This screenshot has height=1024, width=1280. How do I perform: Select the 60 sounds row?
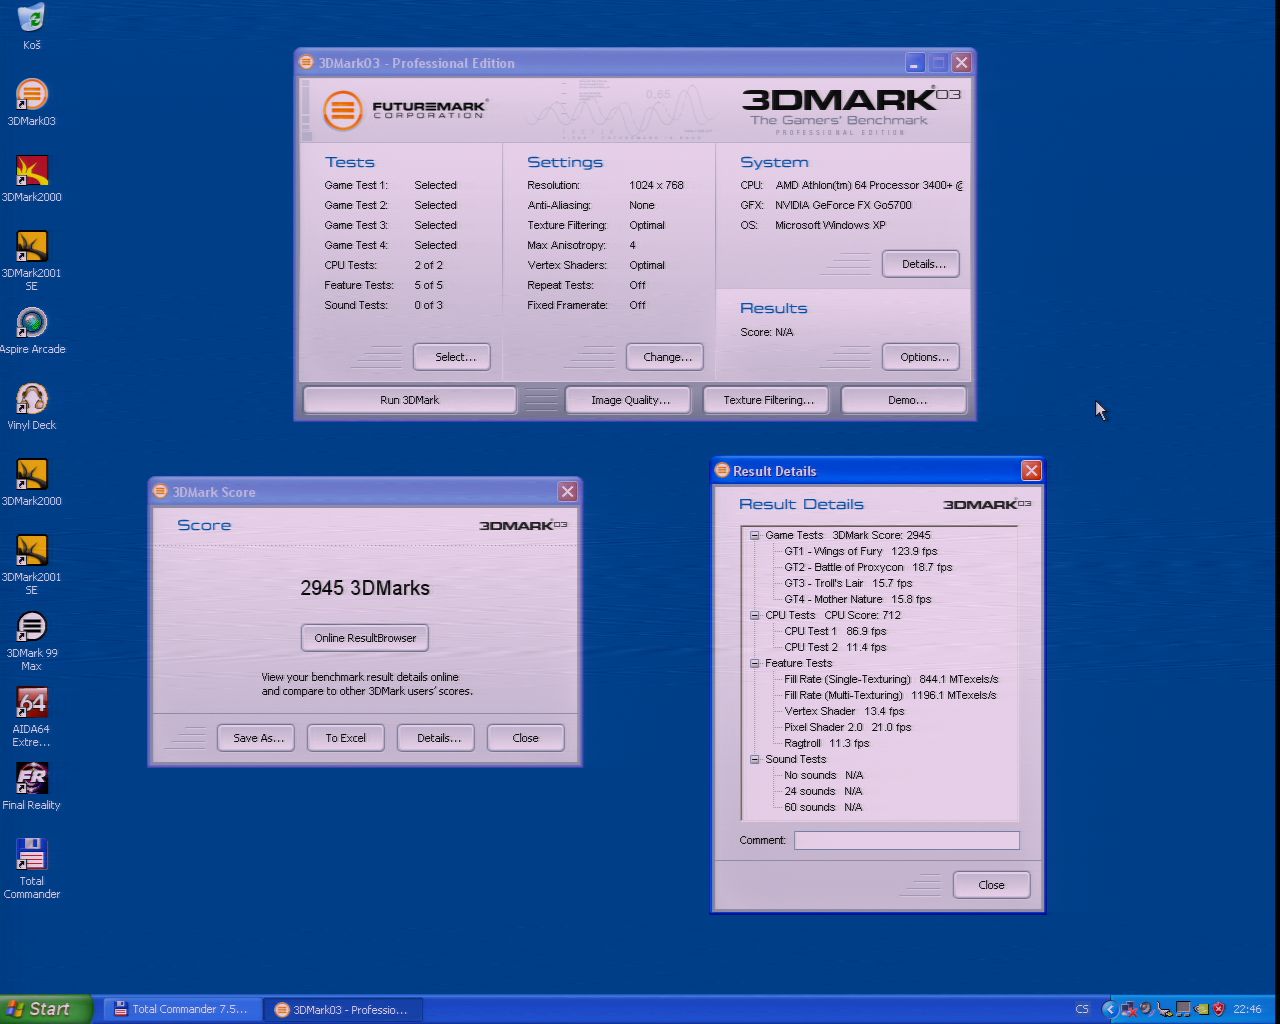[823, 807]
